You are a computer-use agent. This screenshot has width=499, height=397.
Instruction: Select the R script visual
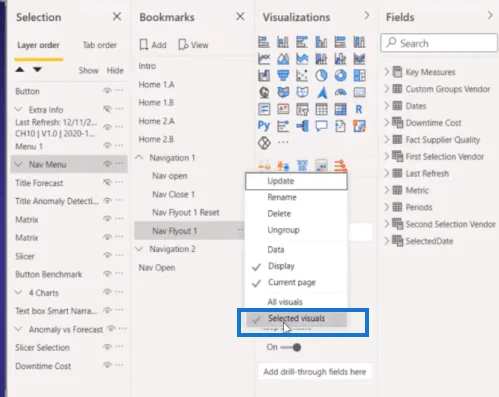click(x=359, y=109)
